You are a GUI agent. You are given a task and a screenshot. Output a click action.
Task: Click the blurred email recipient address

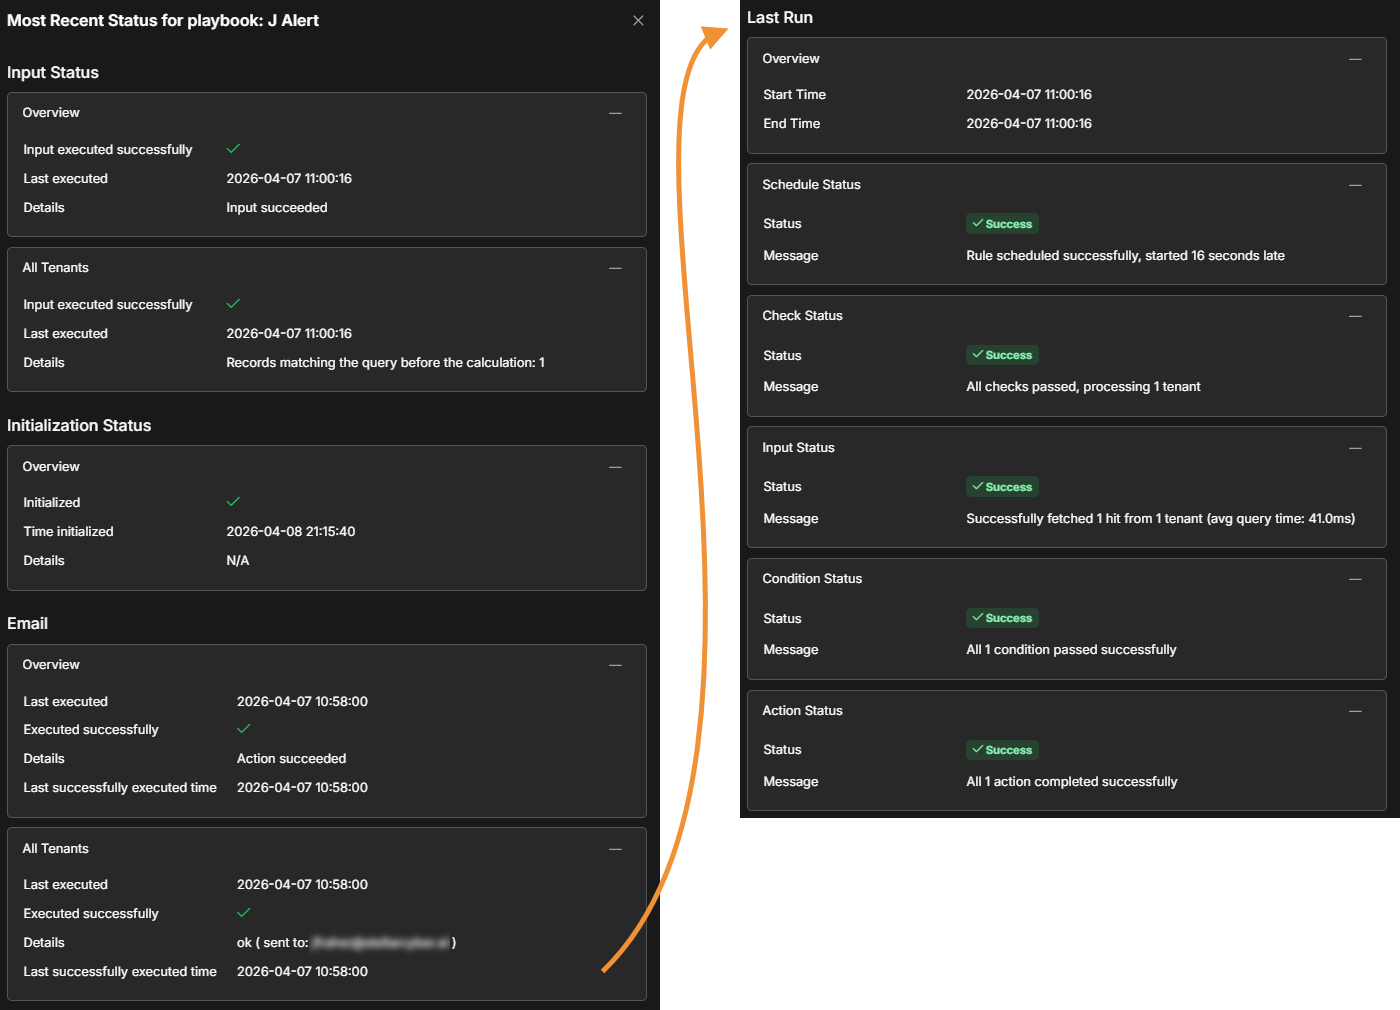[380, 943]
